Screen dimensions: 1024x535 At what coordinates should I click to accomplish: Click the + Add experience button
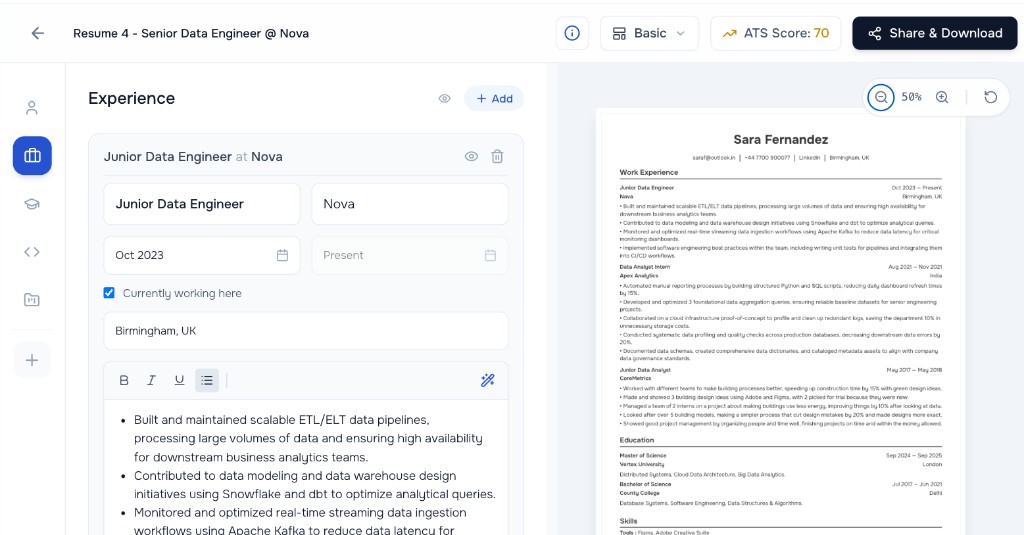(494, 99)
